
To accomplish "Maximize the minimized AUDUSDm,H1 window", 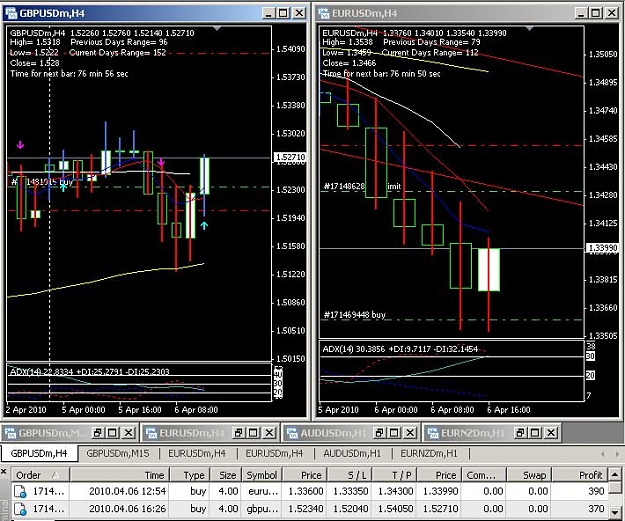I will [394, 433].
